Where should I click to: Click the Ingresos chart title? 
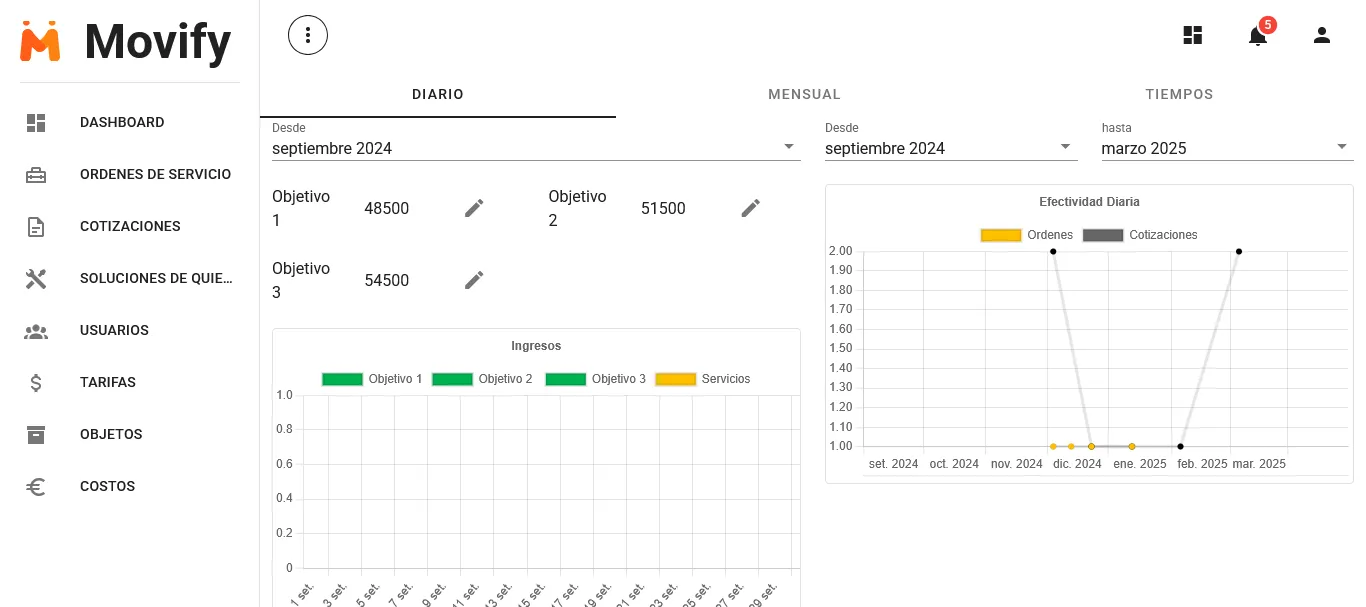click(x=536, y=346)
